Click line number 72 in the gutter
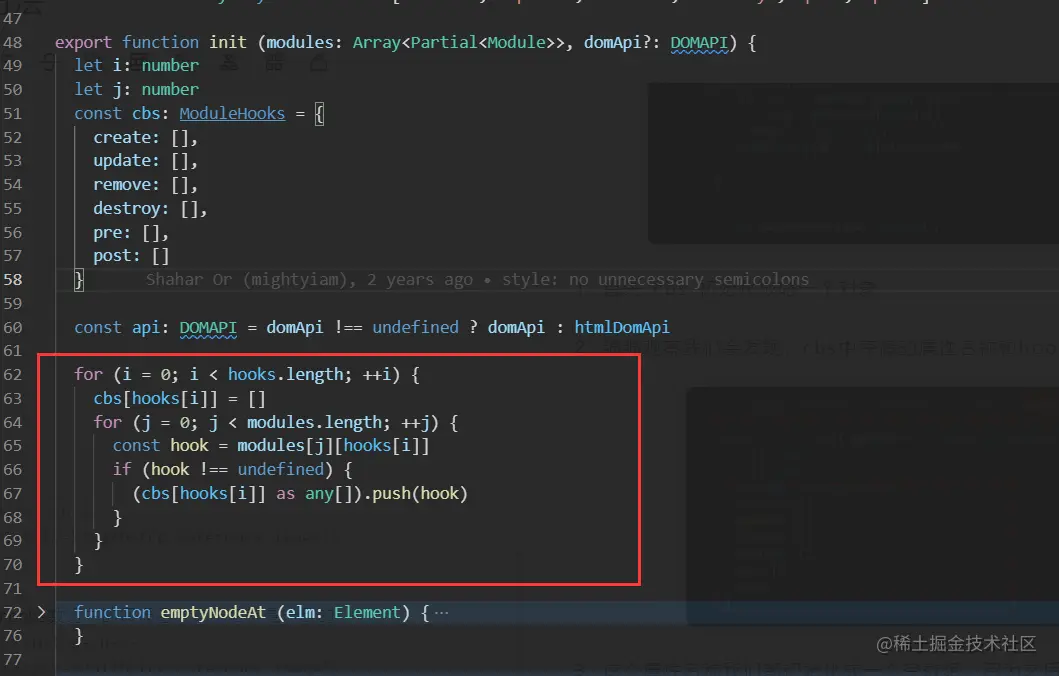 (x=13, y=613)
